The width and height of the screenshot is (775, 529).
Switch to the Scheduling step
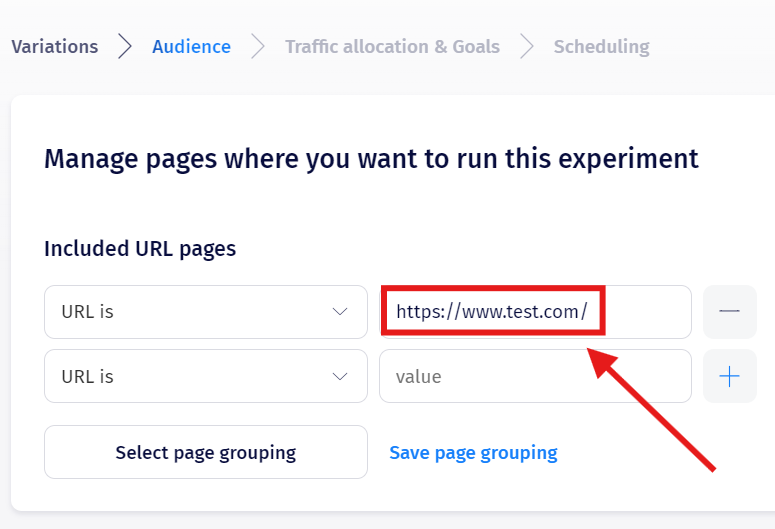601,47
